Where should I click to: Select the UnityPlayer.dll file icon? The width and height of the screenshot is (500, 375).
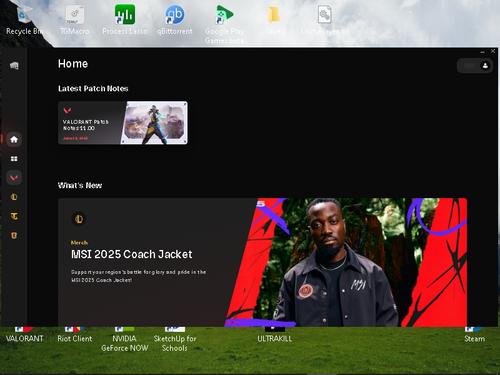pyautogui.click(x=325, y=20)
